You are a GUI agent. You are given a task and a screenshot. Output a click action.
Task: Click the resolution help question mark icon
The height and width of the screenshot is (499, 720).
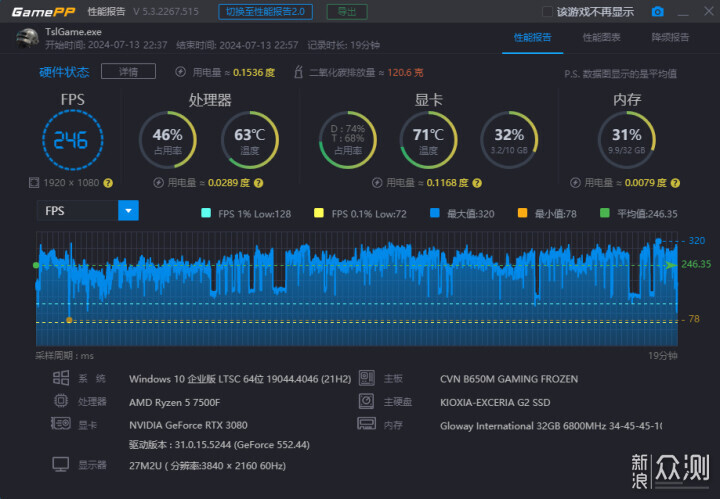point(108,183)
